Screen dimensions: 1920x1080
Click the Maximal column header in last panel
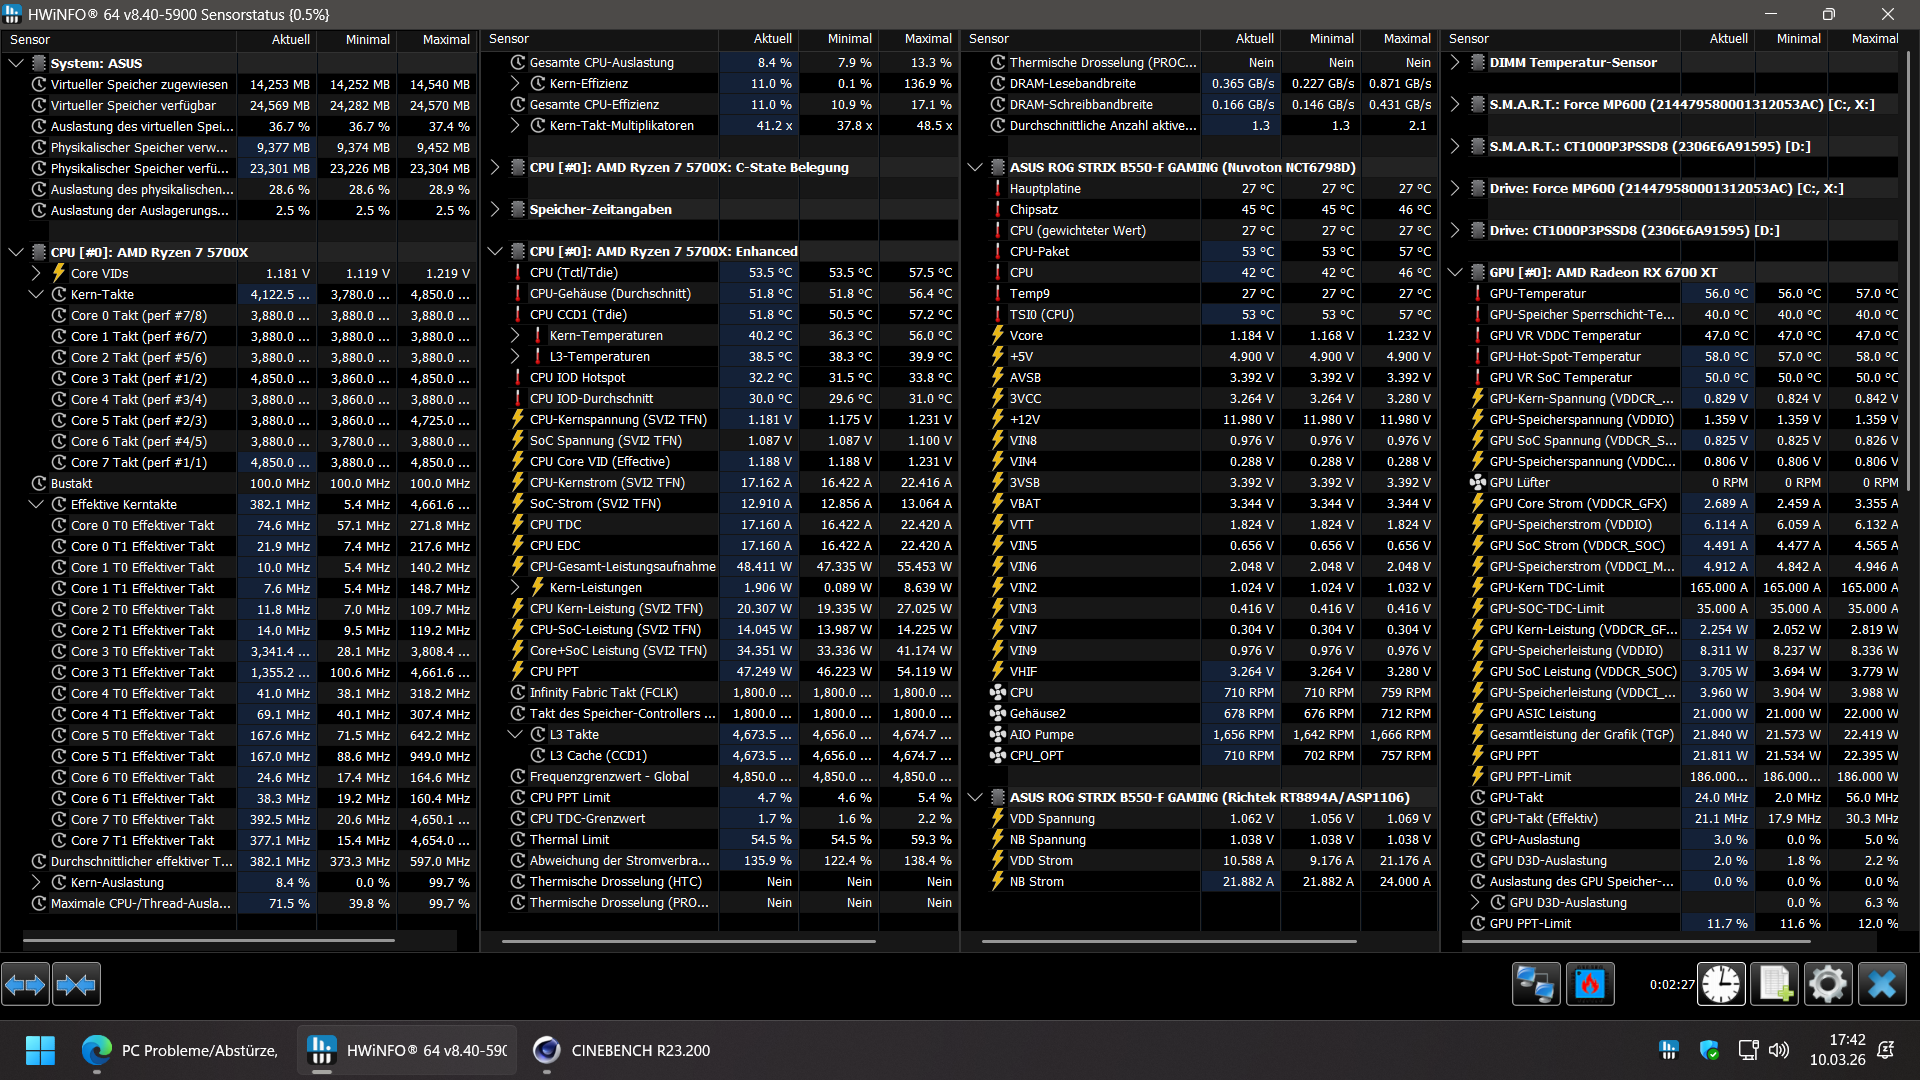(x=1874, y=39)
